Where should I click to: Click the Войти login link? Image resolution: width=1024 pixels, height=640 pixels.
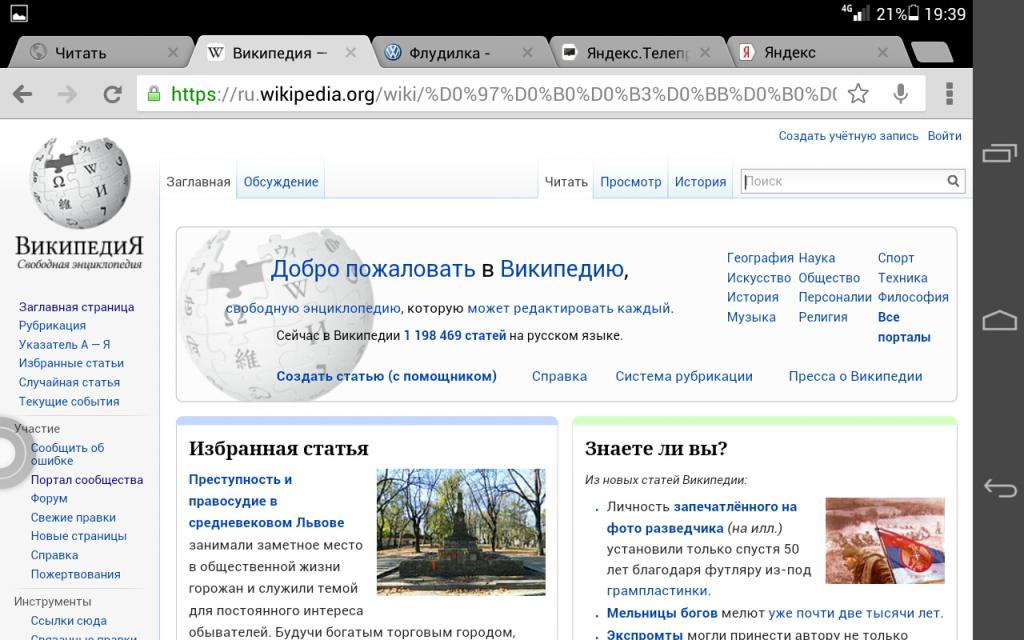(944, 136)
